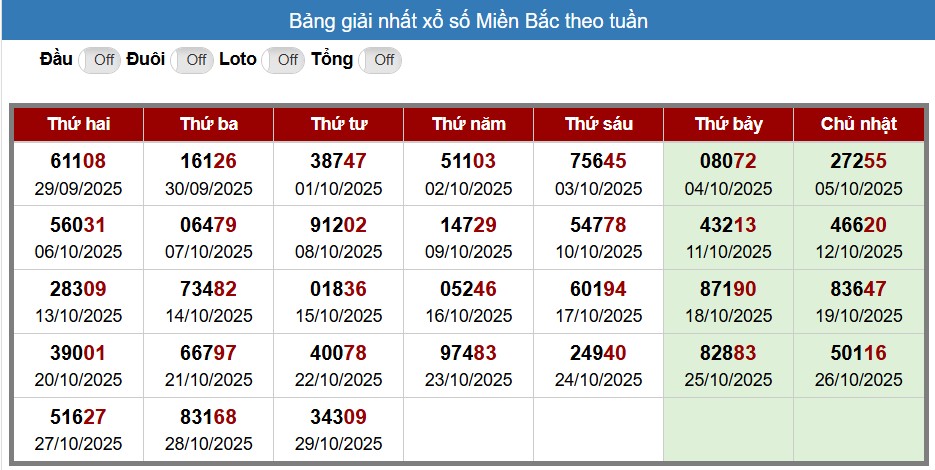Click the Thứ hai column header
Viewport: 935px width, 470px height.
pos(78,124)
